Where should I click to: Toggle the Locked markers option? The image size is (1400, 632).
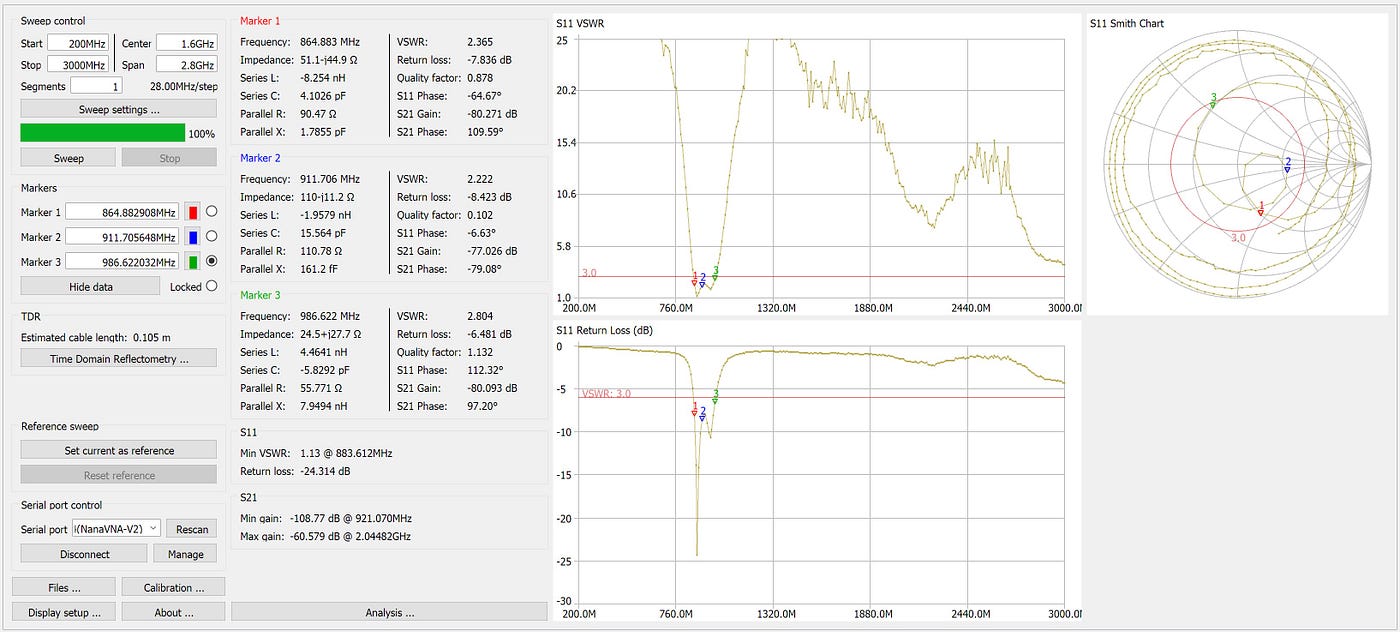click(x=211, y=287)
